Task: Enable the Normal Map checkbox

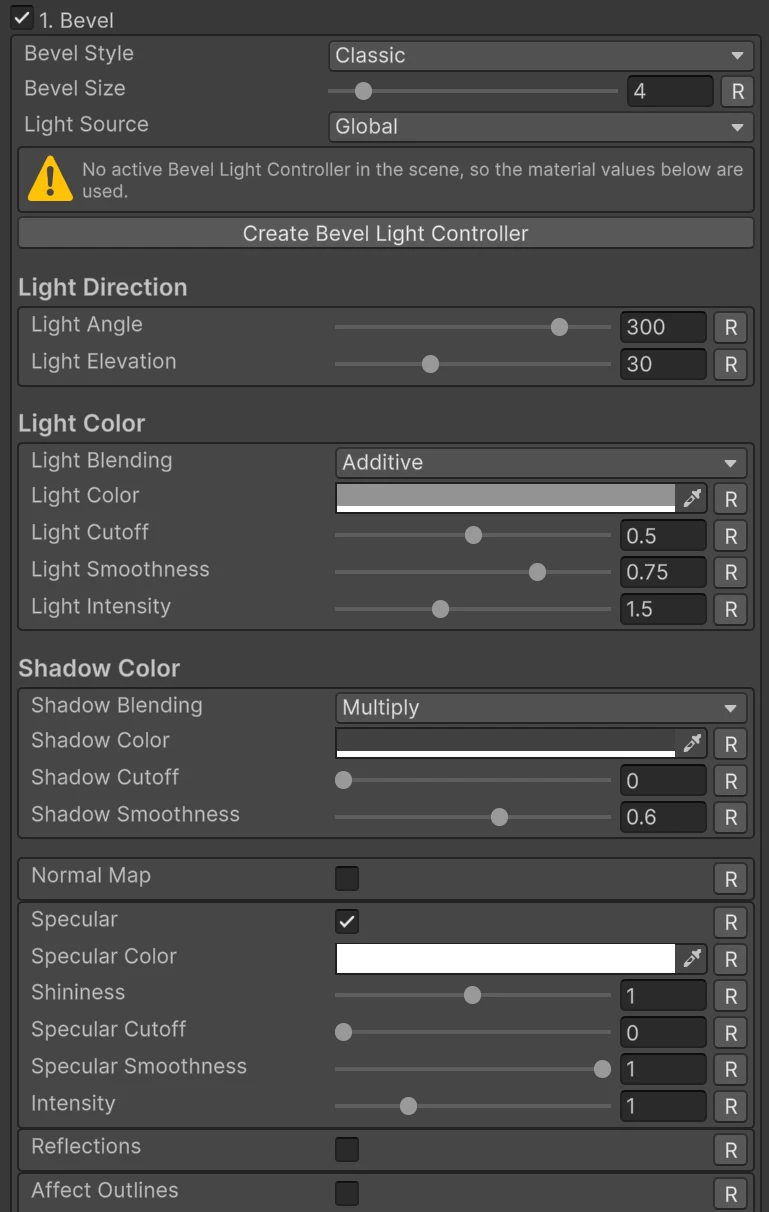Action: click(347, 878)
